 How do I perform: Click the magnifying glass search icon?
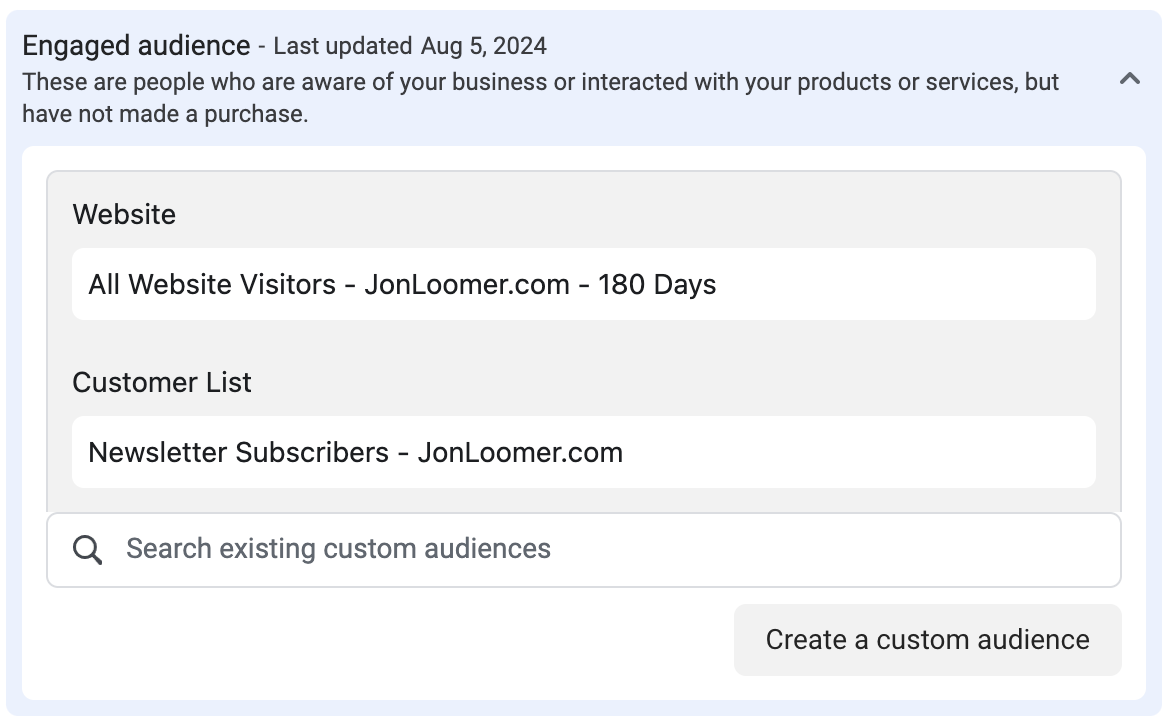click(x=87, y=550)
